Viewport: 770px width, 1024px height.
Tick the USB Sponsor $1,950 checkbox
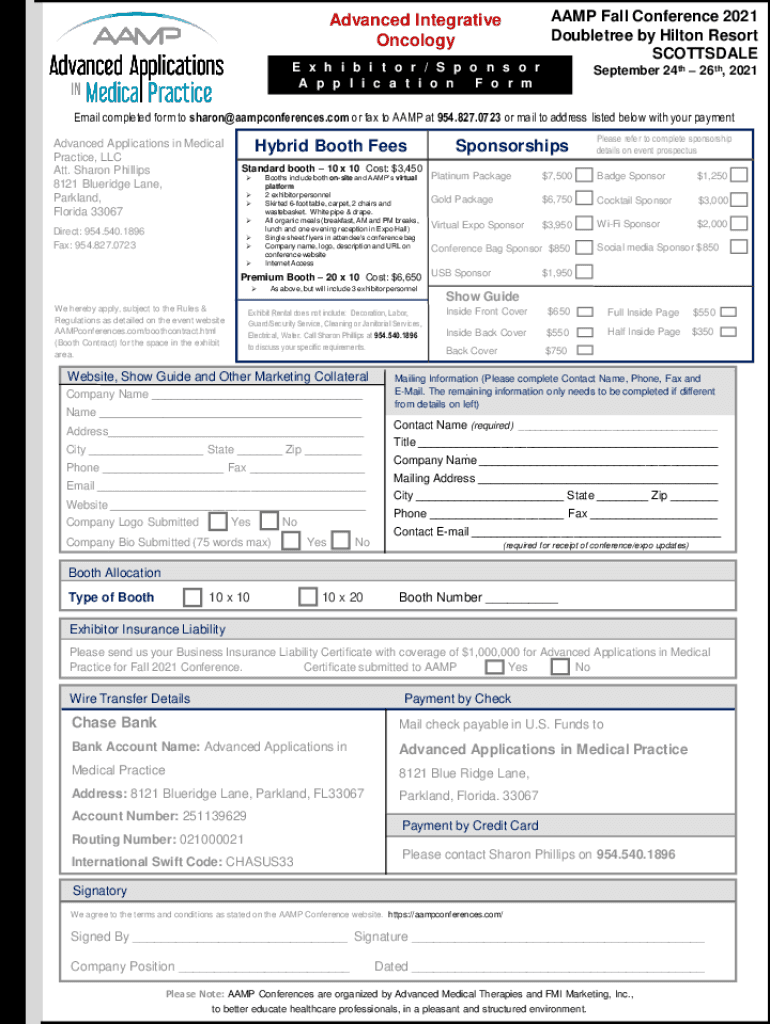coord(584,272)
